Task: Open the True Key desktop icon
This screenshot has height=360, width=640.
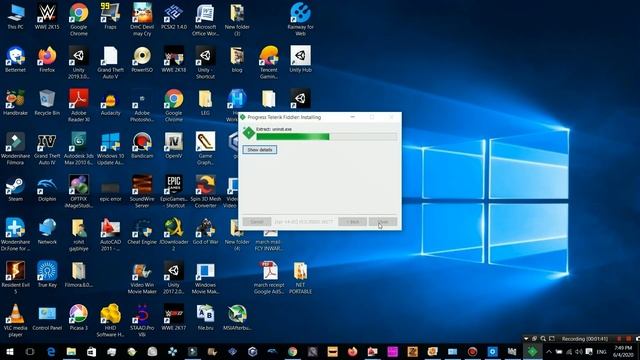Action: coord(47,275)
